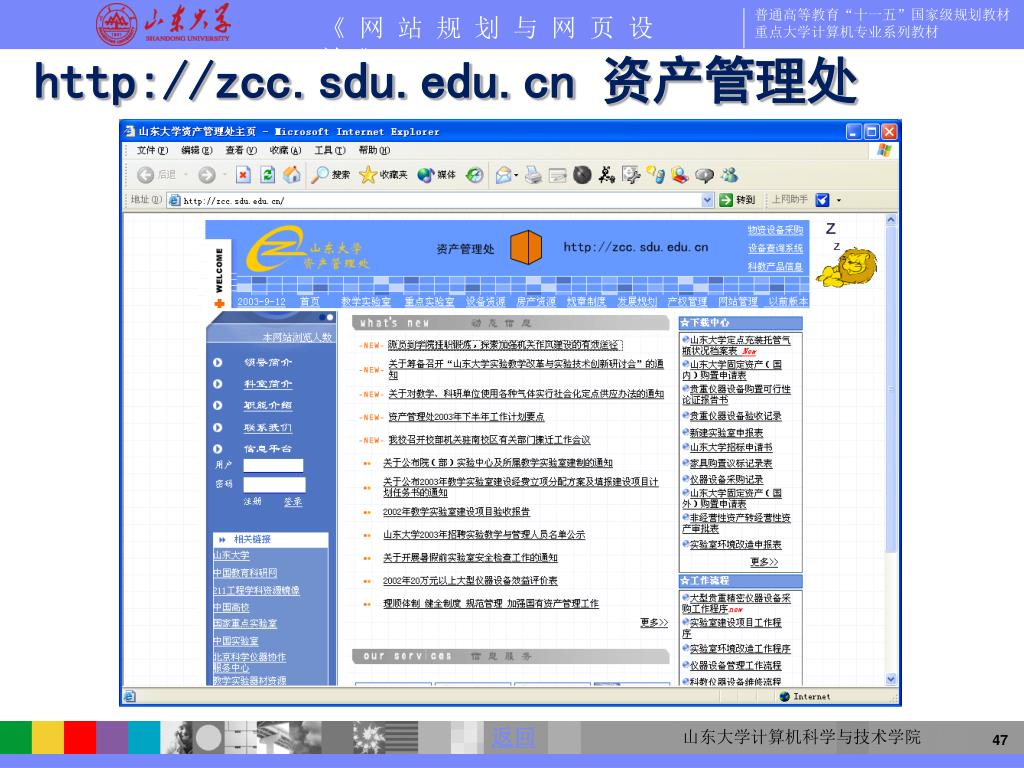Image resolution: width=1024 pixels, height=768 pixels.
Task: Click the 设备查询系统 banner link
Action: click(775, 248)
